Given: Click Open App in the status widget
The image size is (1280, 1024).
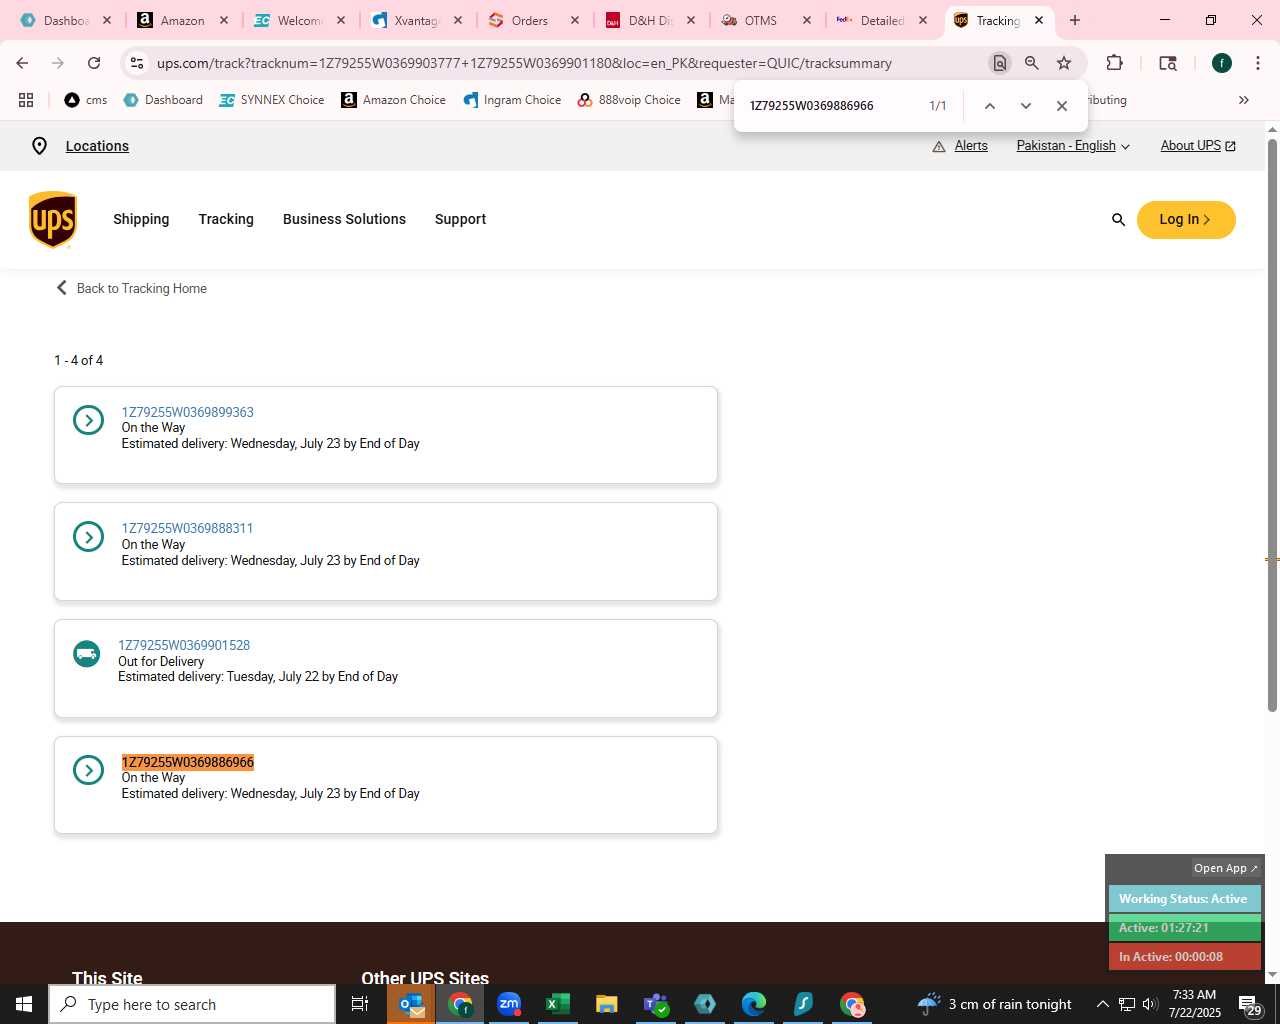Looking at the screenshot, I should click(x=1225, y=868).
